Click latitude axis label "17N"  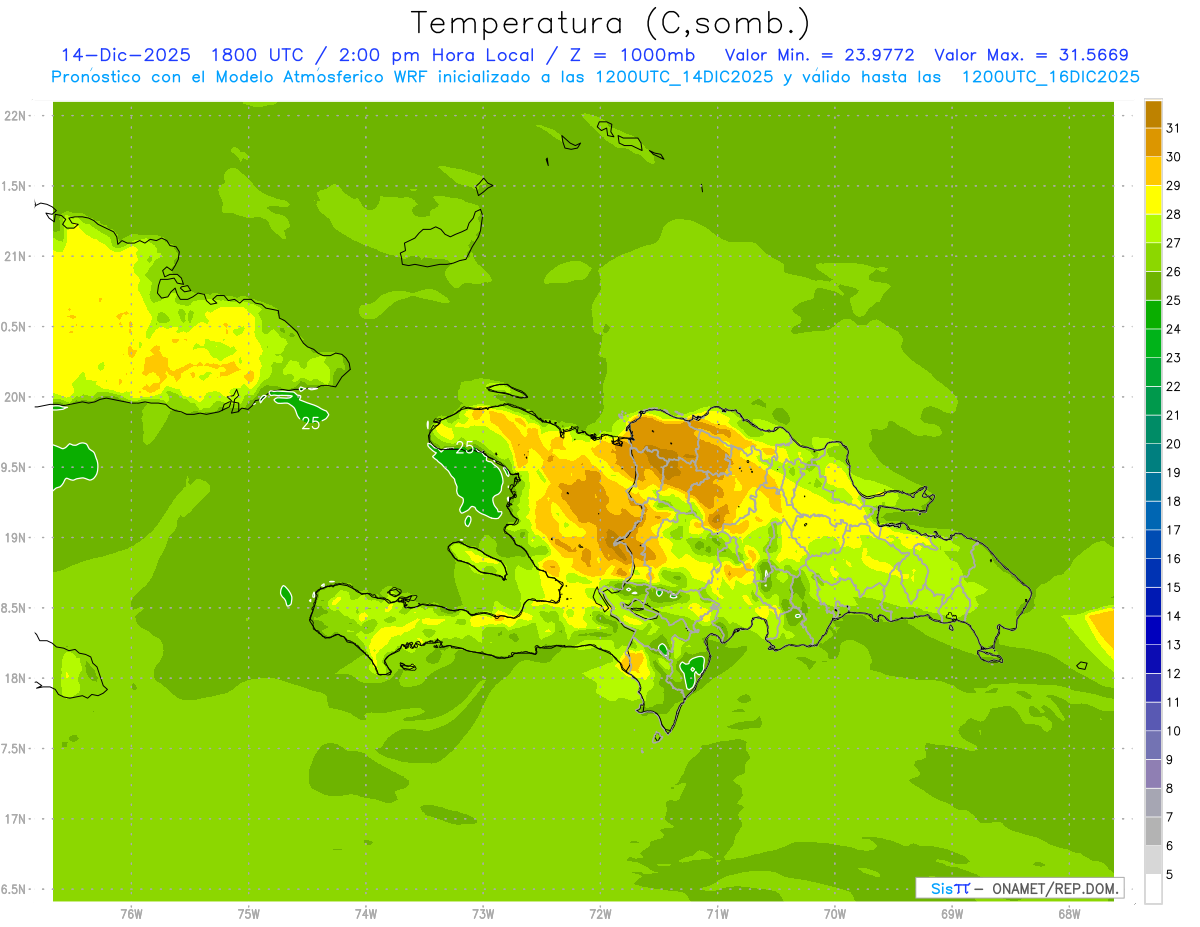tap(16, 819)
